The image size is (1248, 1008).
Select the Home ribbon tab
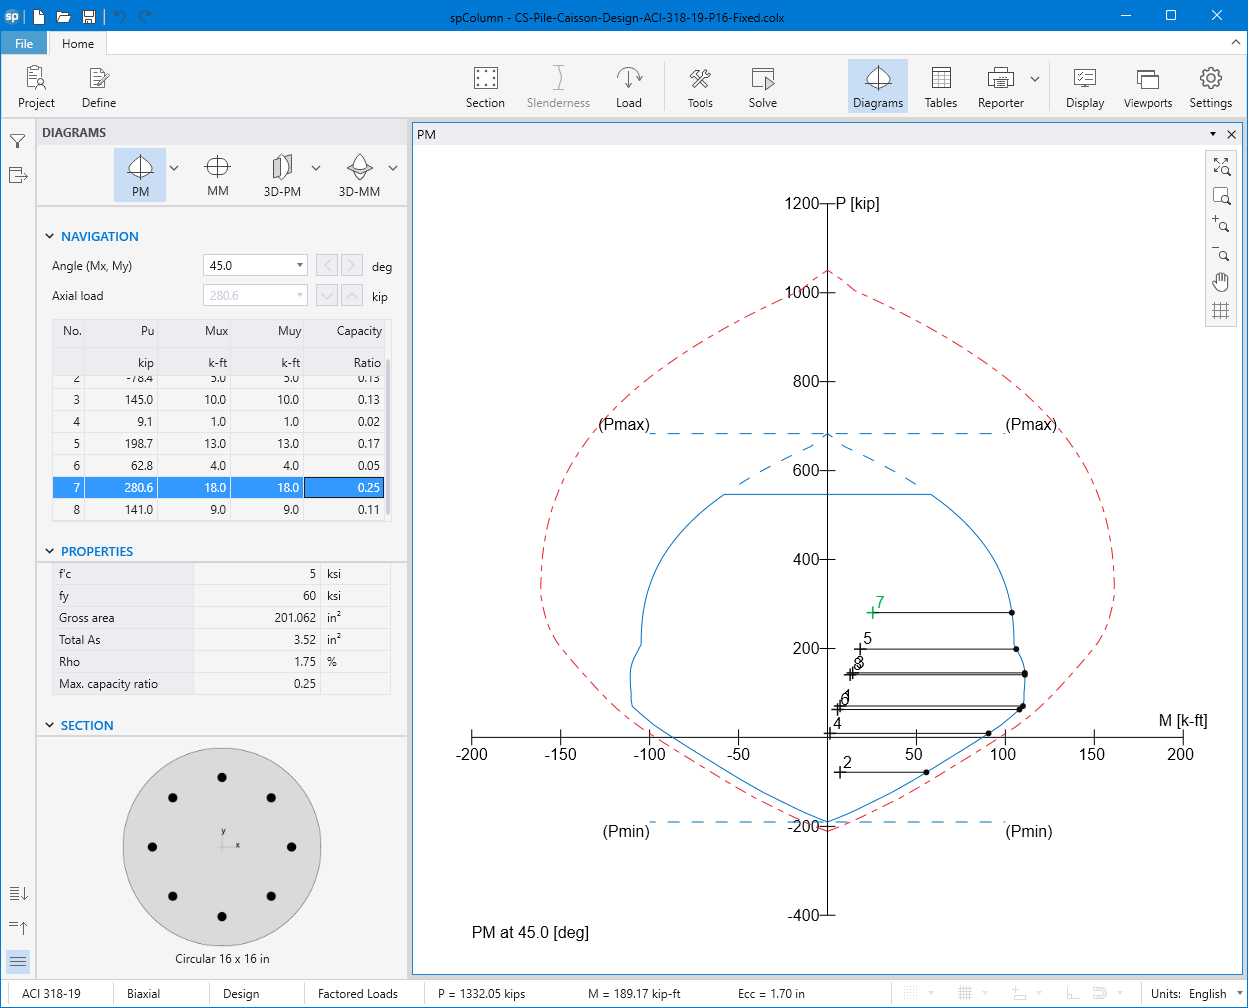coord(78,43)
